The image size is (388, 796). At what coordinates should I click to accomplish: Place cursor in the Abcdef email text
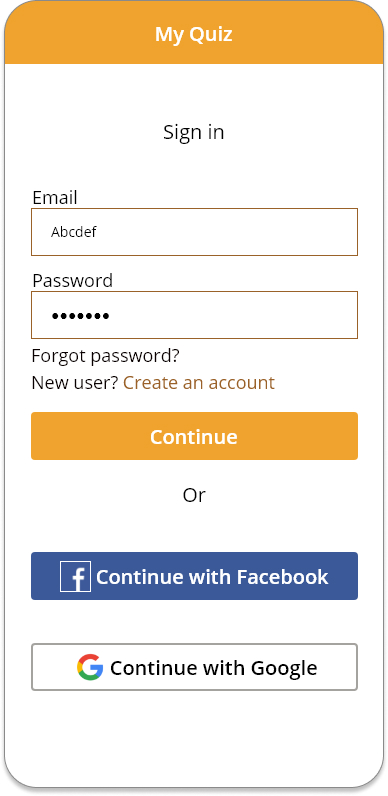74,232
